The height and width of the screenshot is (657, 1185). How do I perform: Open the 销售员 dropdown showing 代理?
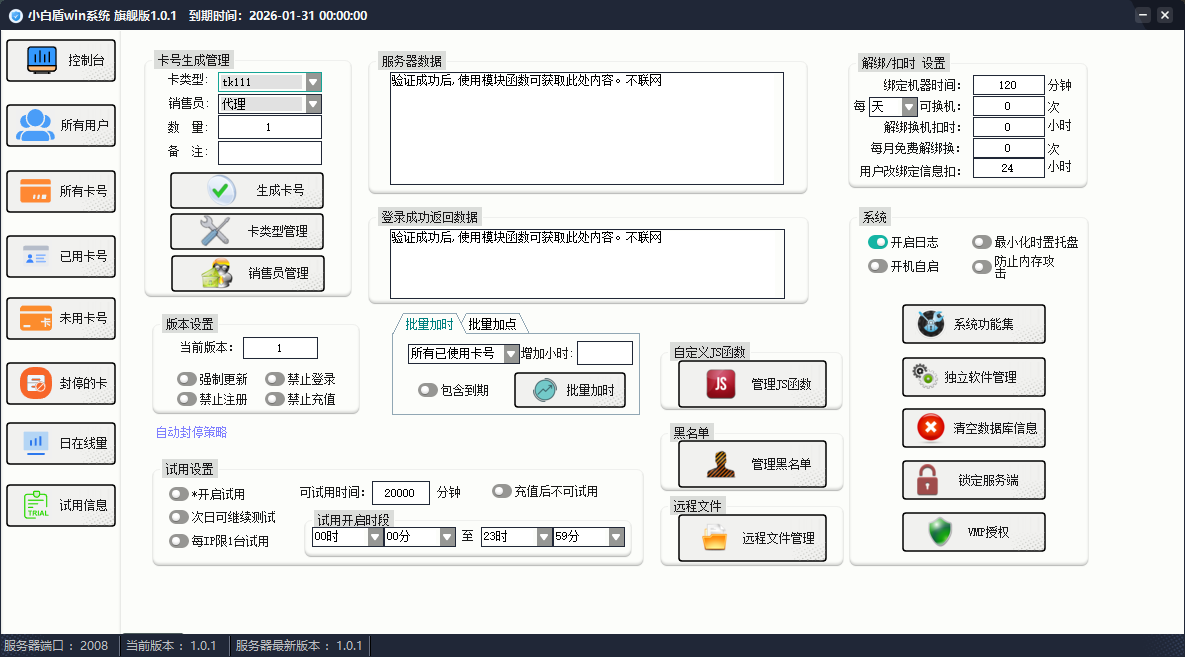[269, 105]
